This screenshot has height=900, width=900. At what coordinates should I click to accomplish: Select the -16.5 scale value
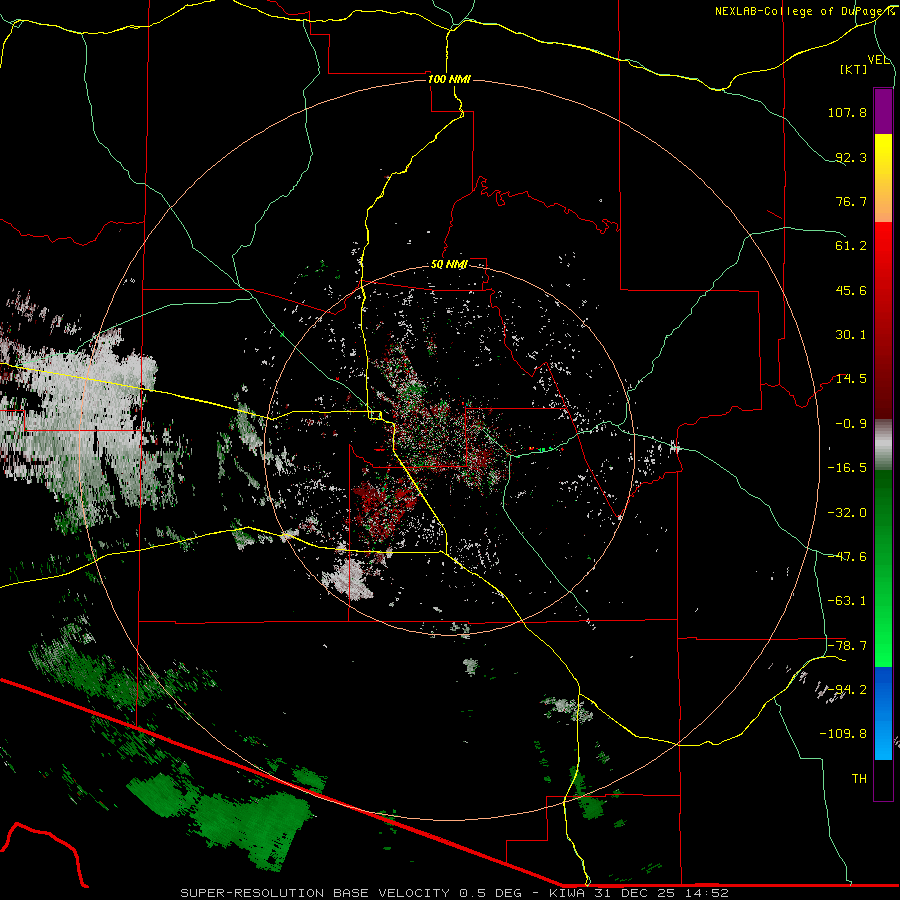pyautogui.click(x=847, y=468)
